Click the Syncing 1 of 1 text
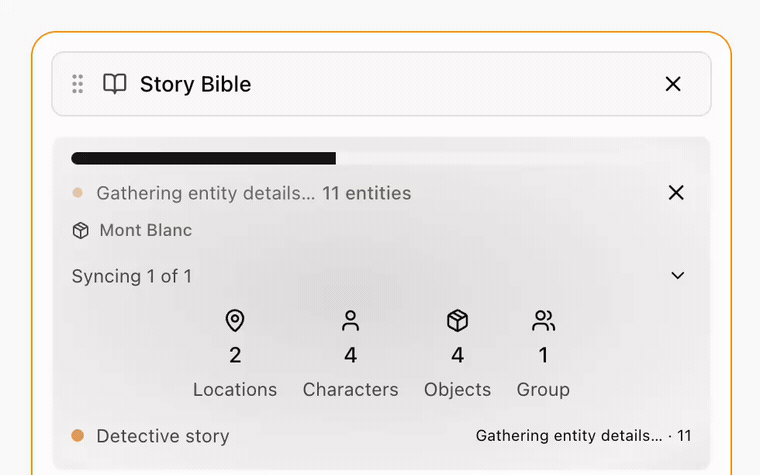Image resolution: width=760 pixels, height=475 pixels. pos(132,276)
